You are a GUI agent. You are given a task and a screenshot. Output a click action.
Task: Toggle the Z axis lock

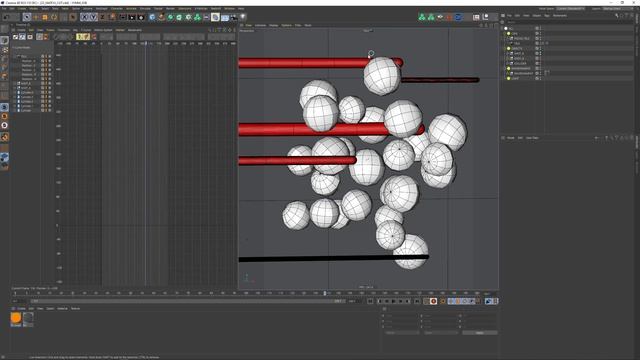(x=102, y=17)
